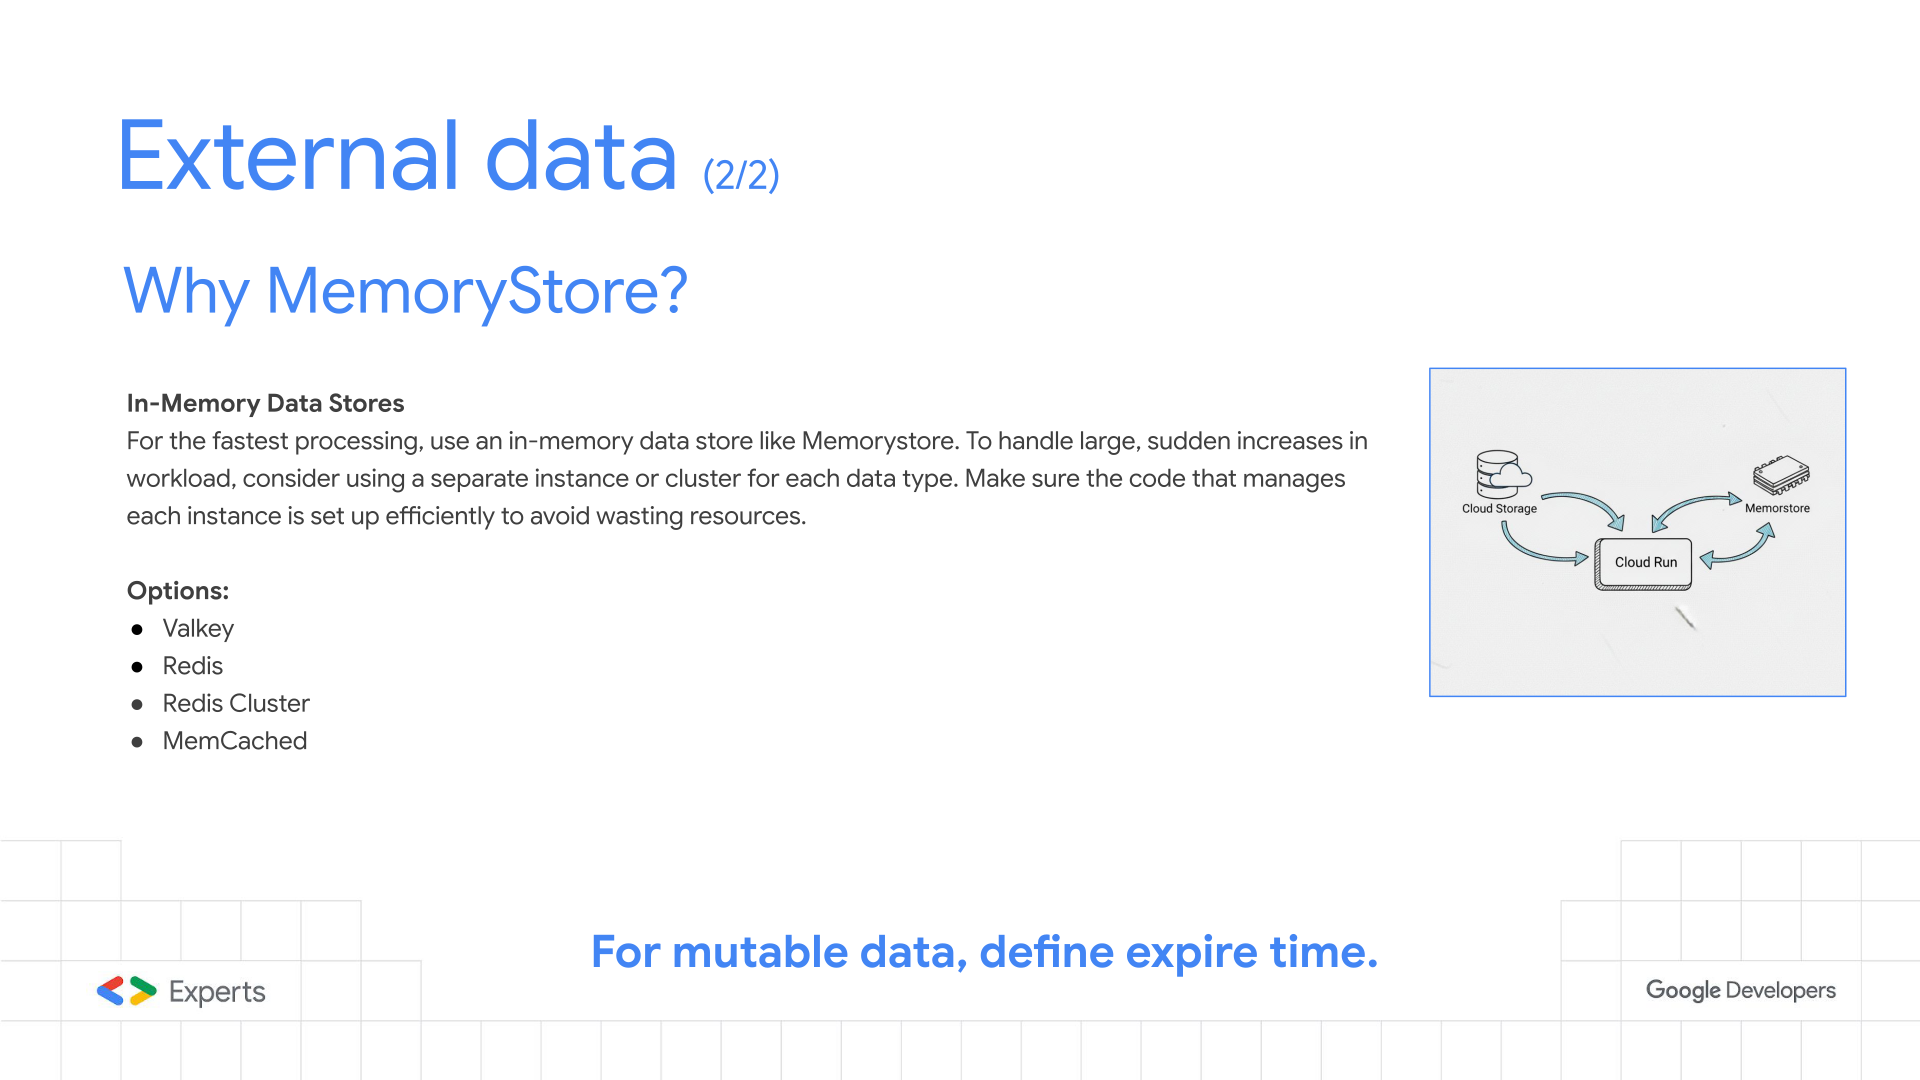Click the "Options:" label
The width and height of the screenshot is (1920, 1080).
[x=178, y=591]
